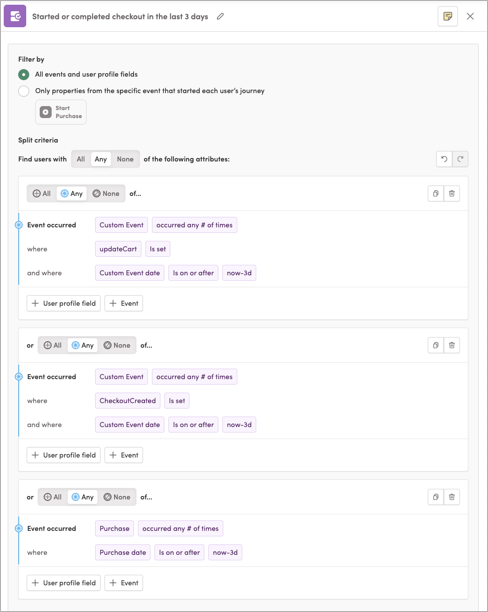Edit the now-3d value in updateCart group
This screenshot has height=612, width=488.
coord(239,273)
